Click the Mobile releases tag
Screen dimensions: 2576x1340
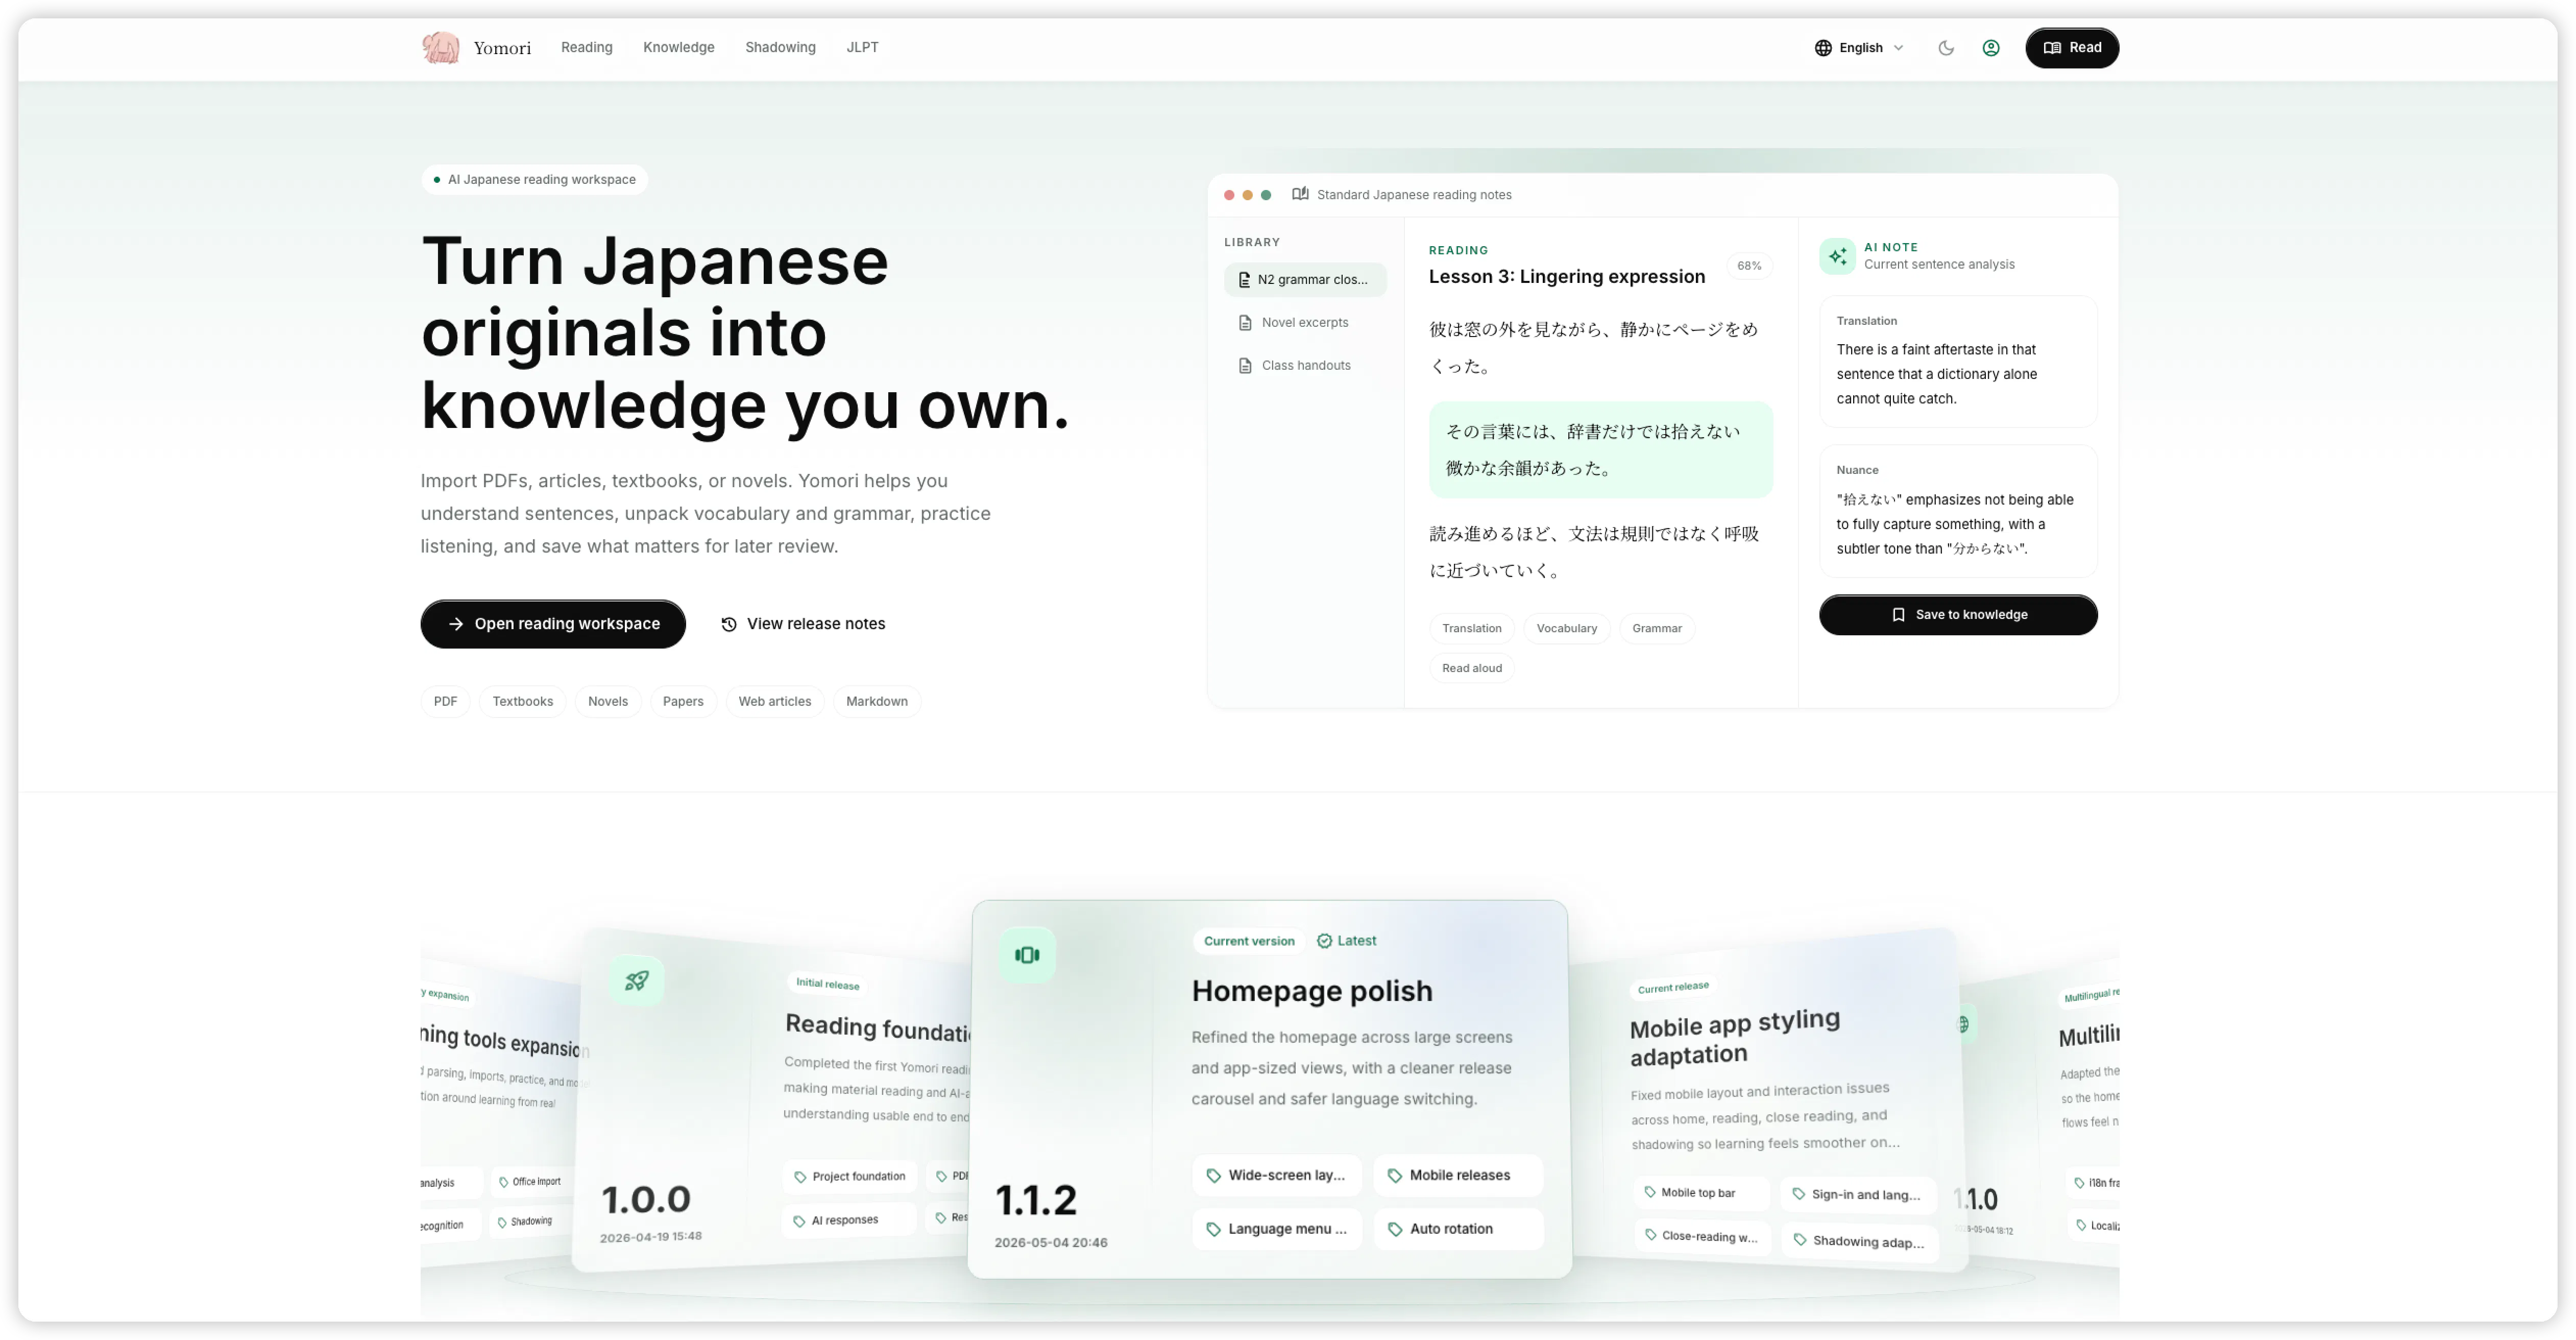click(x=1458, y=1175)
